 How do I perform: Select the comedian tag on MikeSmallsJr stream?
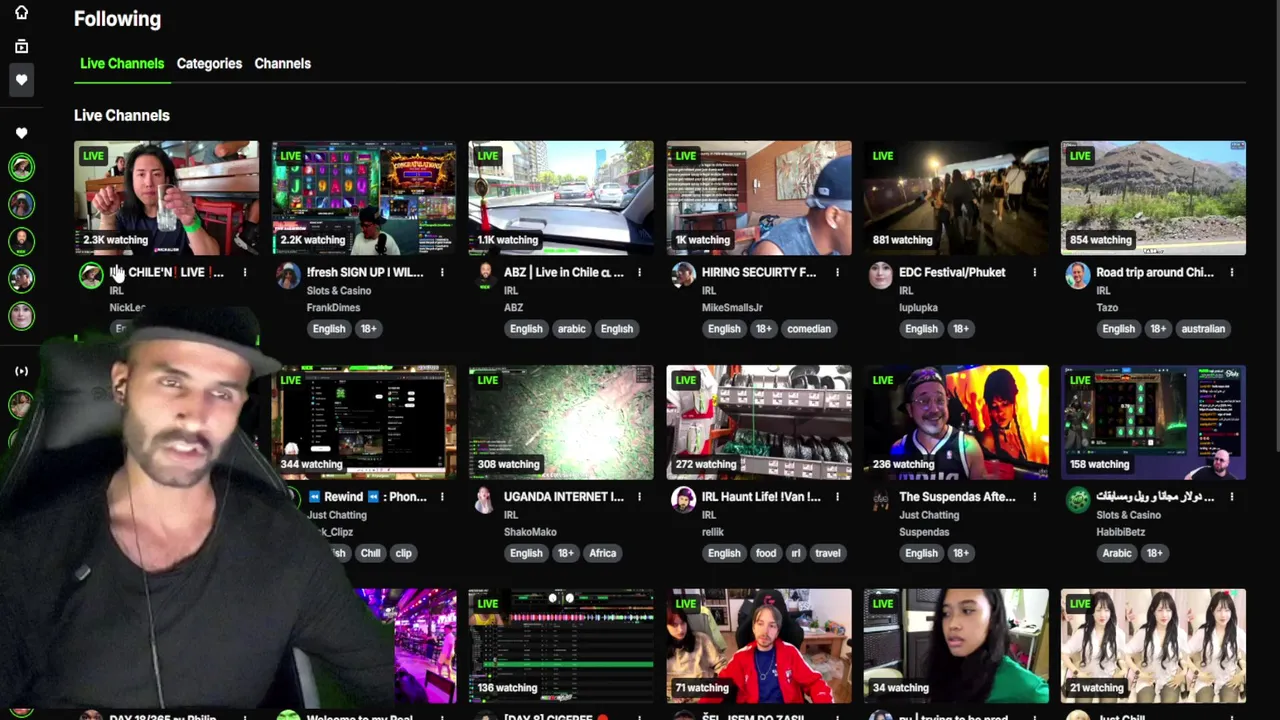coord(809,329)
